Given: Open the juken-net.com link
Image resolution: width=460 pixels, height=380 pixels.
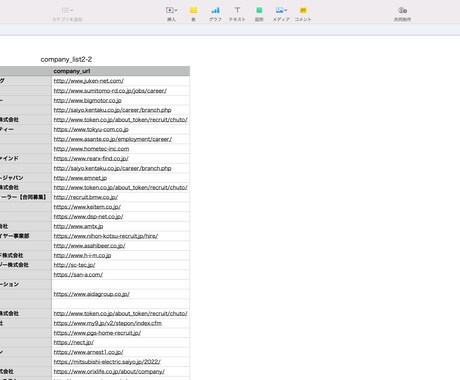Looking at the screenshot, I should click(89, 81).
